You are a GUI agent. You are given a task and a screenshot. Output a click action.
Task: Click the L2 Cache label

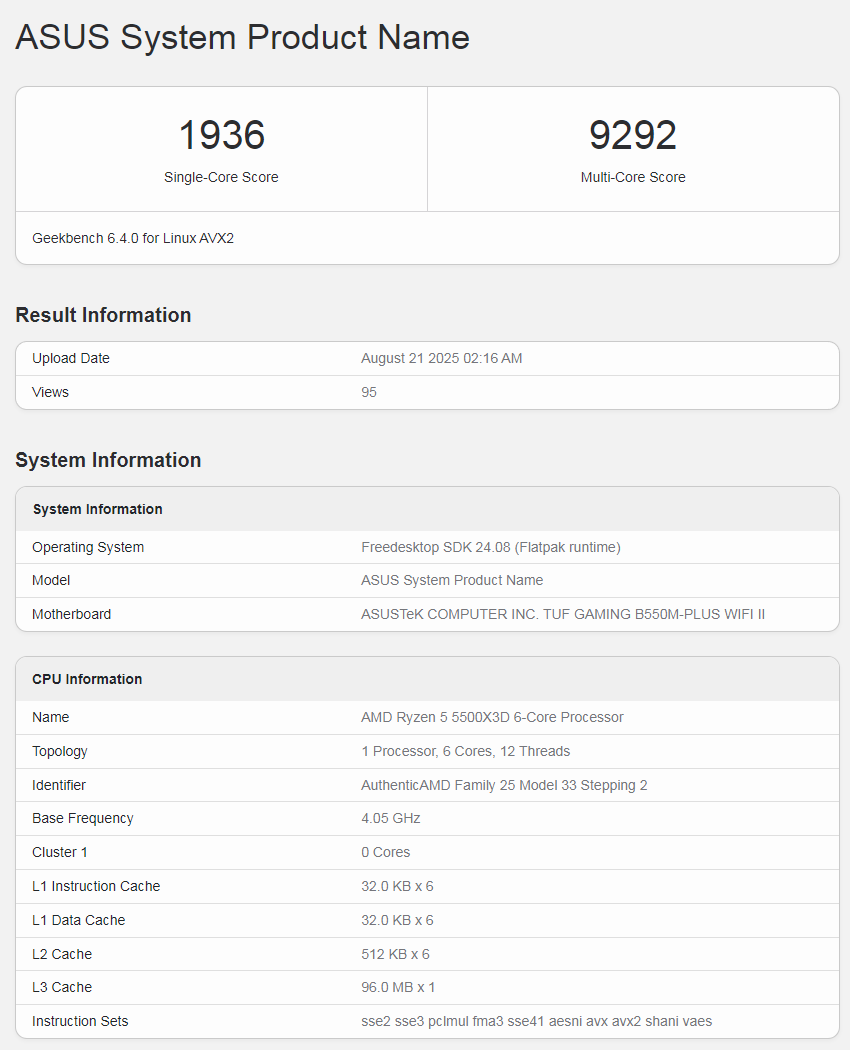coord(62,954)
